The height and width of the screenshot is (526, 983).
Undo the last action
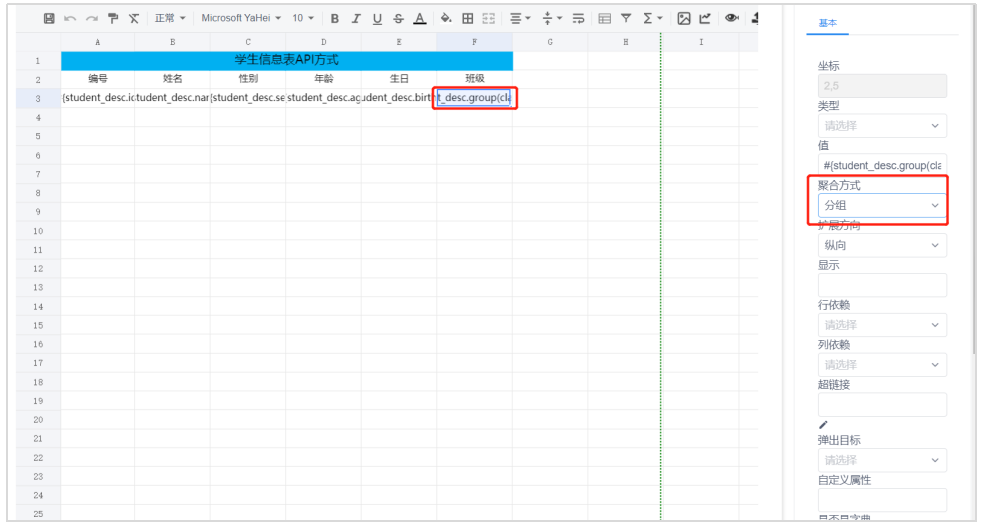(x=70, y=18)
